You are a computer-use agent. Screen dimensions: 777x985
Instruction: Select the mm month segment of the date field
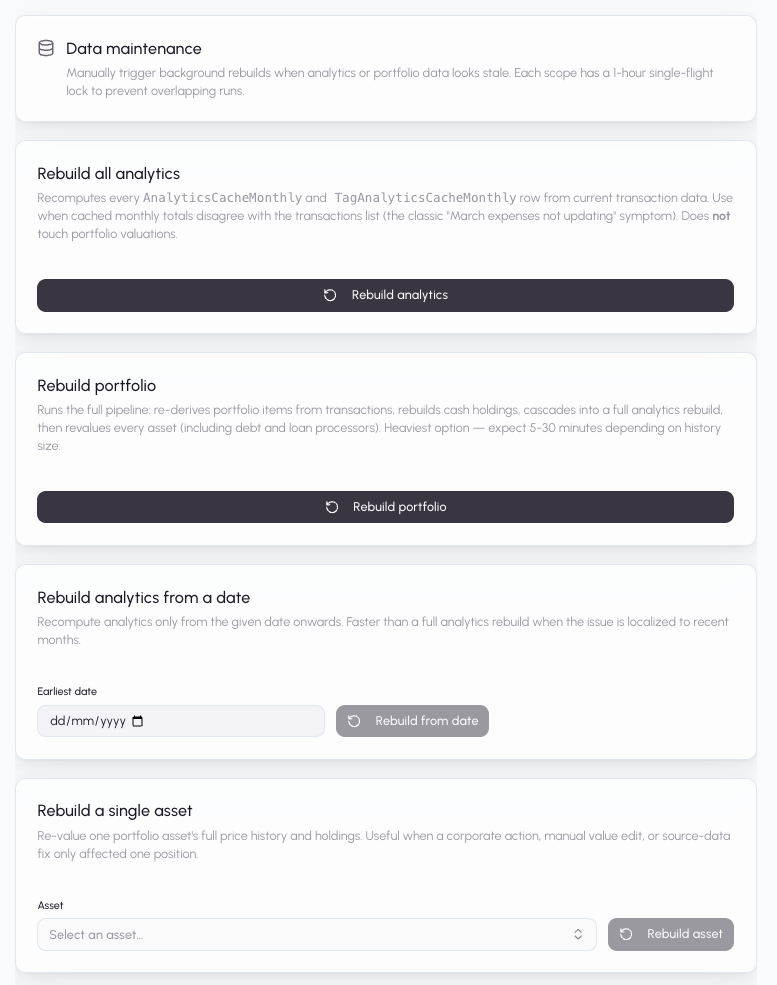[80, 721]
